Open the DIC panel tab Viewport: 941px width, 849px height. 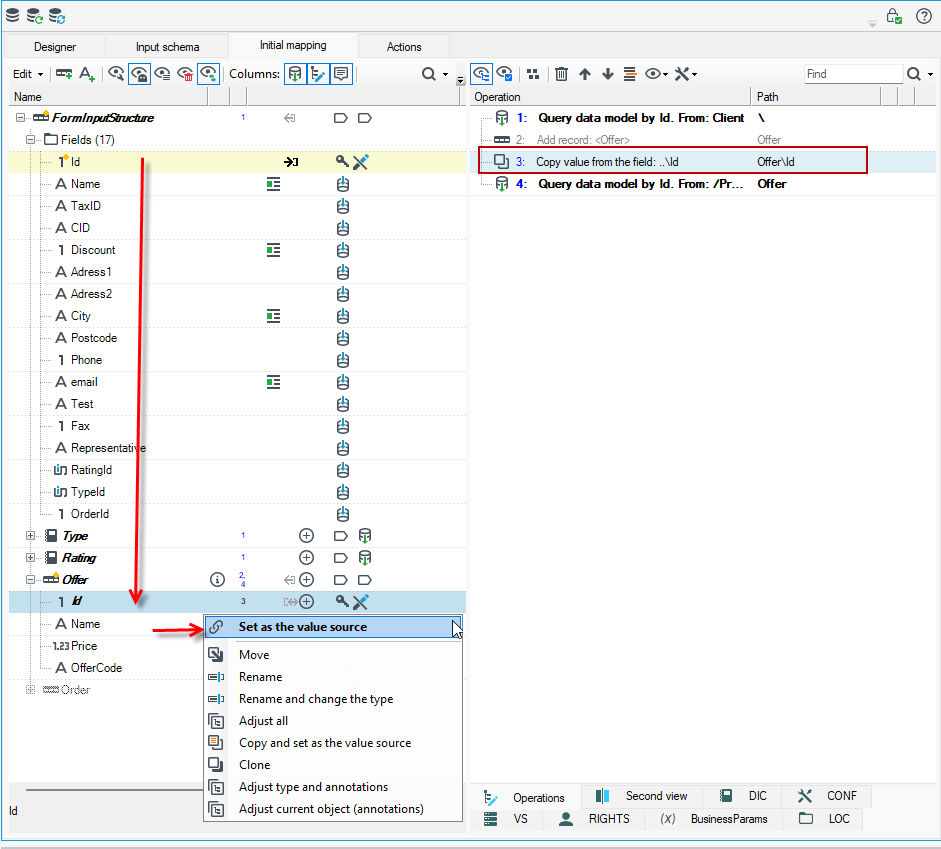tap(744, 796)
